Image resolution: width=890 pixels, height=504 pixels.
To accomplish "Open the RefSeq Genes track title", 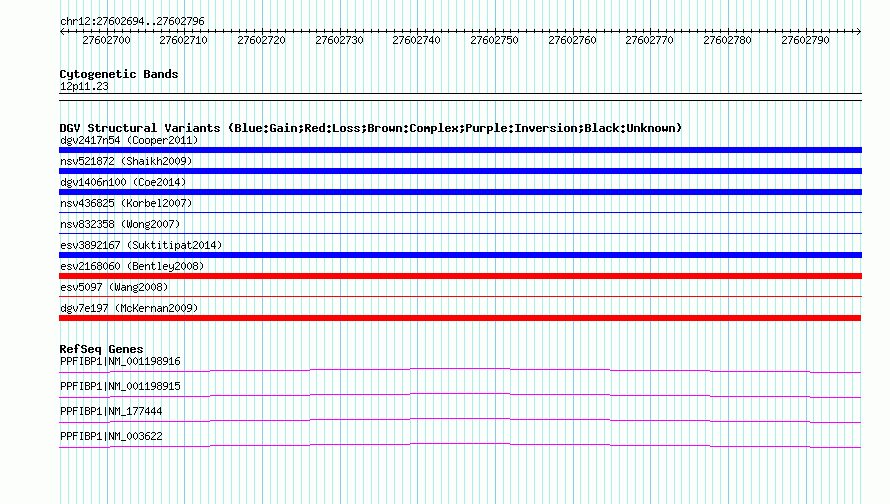I will coord(101,349).
